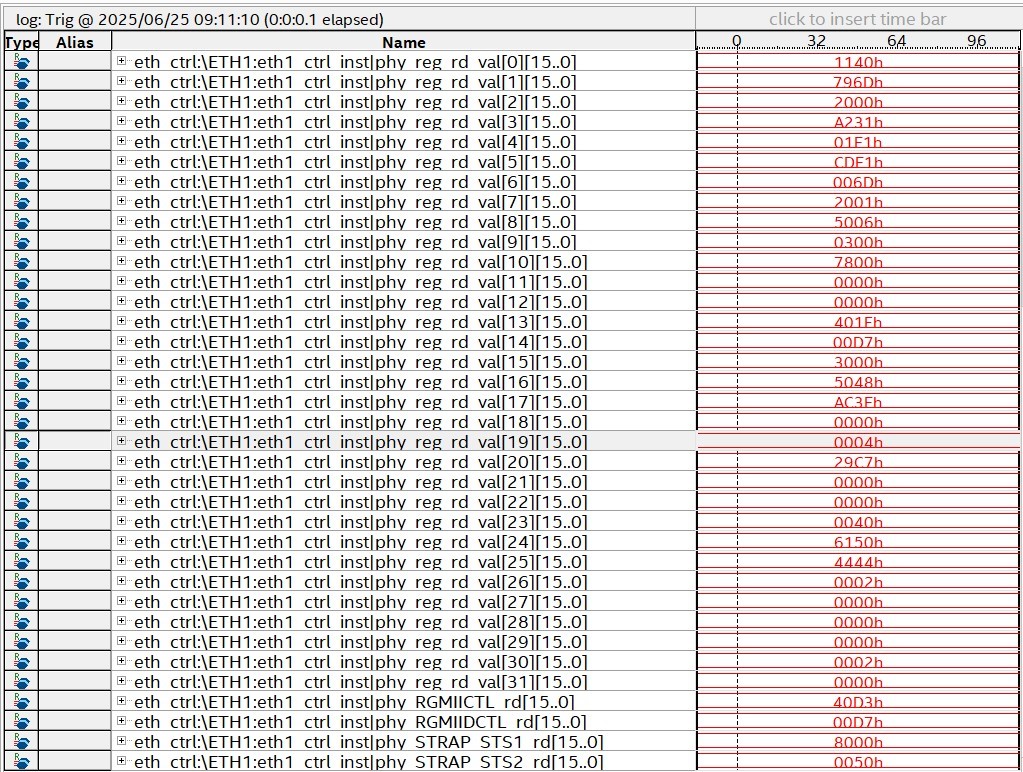The height and width of the screenshot is (772, 1023).
Task: Select the phy_reg_rd_val[14] signal name
Action: pos(360,342)
